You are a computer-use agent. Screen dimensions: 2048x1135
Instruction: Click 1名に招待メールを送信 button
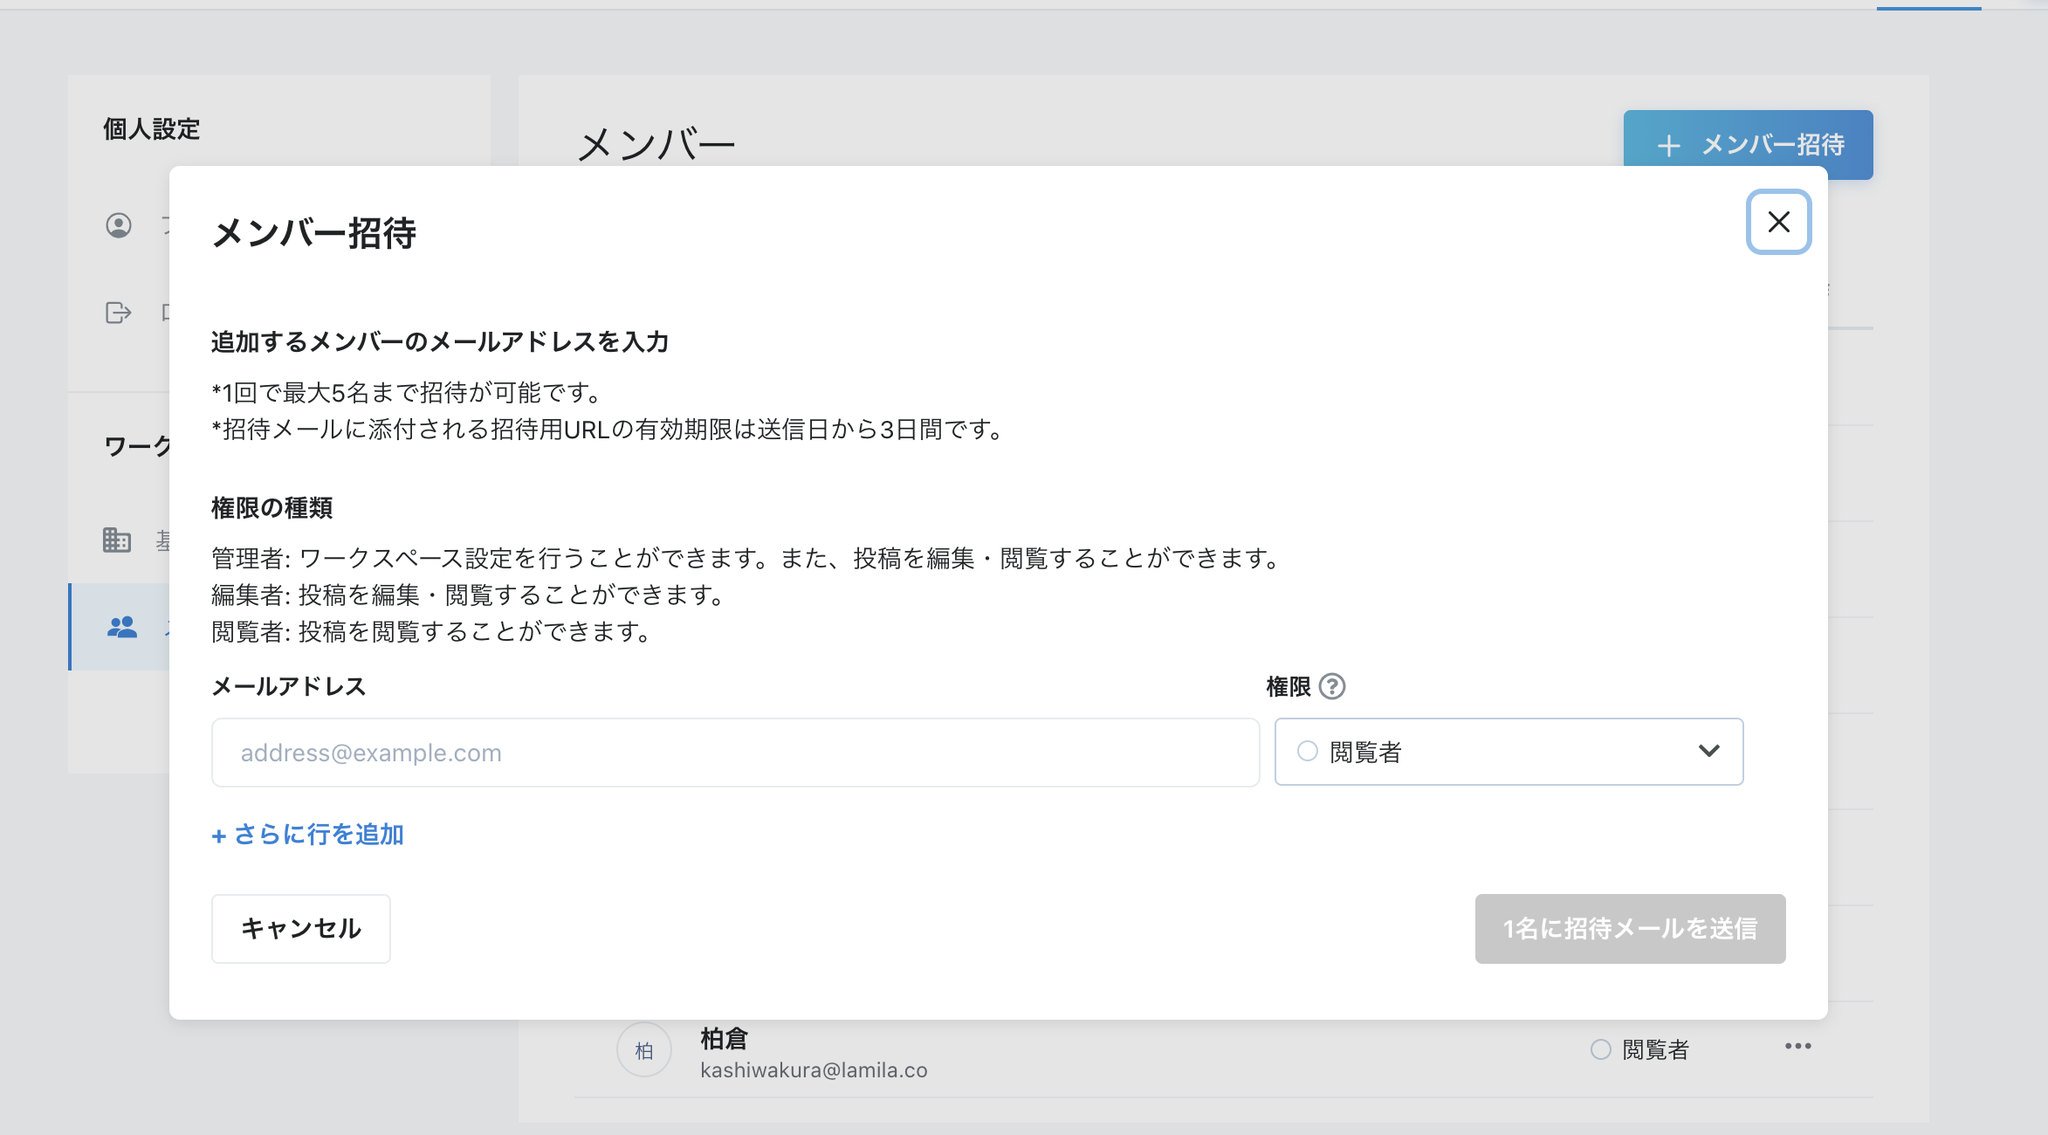[x=1629, y=929]
